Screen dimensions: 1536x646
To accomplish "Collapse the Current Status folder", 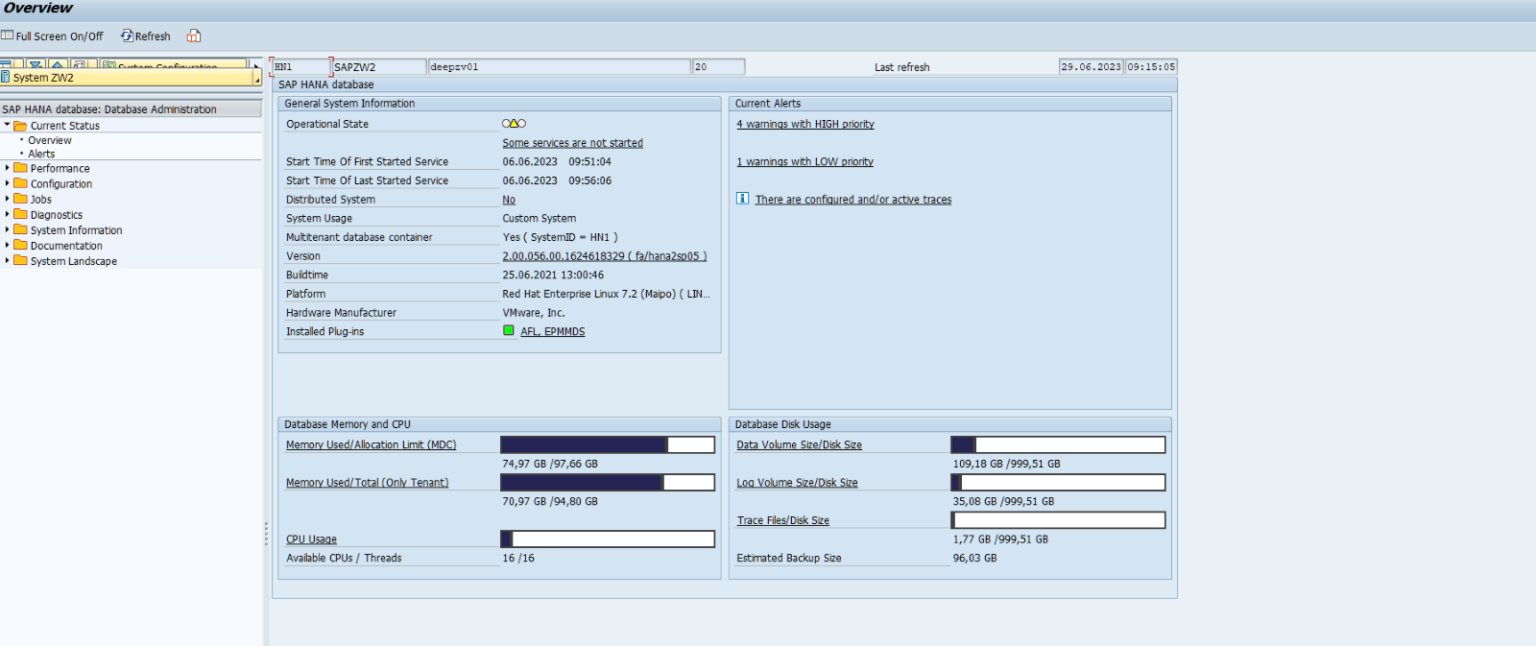I will click(x=8, y=125).
